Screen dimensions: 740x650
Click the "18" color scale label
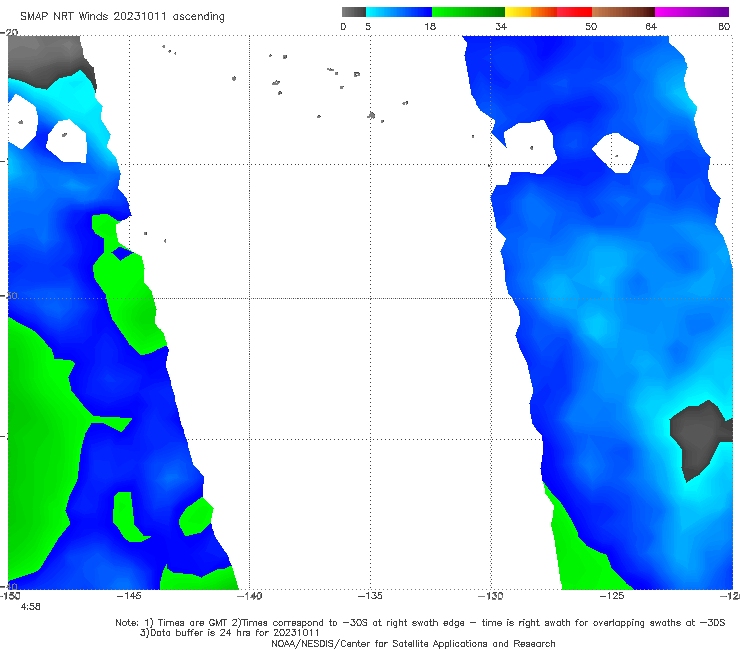pyautogui.click(x=430, y=26)
